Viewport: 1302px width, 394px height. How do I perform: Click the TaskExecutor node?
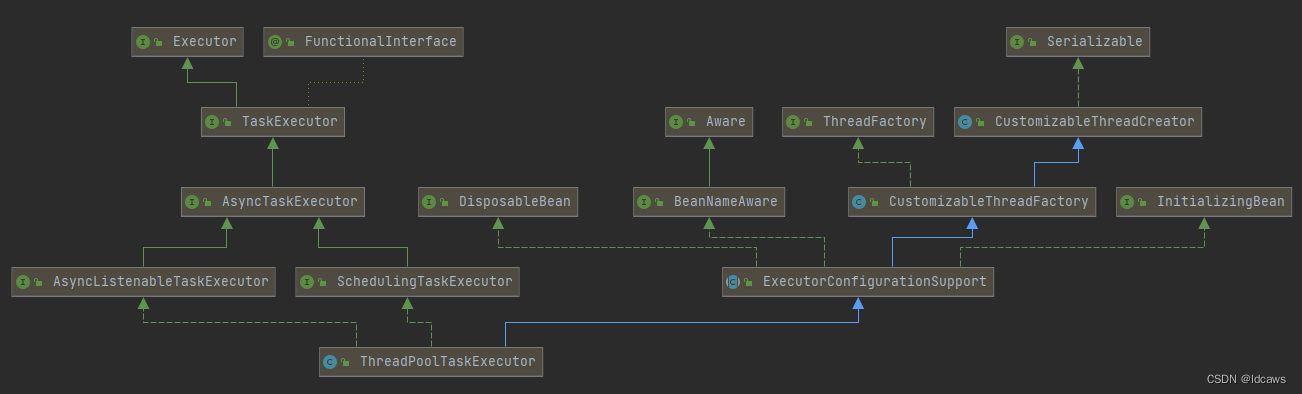coord(273,122)
